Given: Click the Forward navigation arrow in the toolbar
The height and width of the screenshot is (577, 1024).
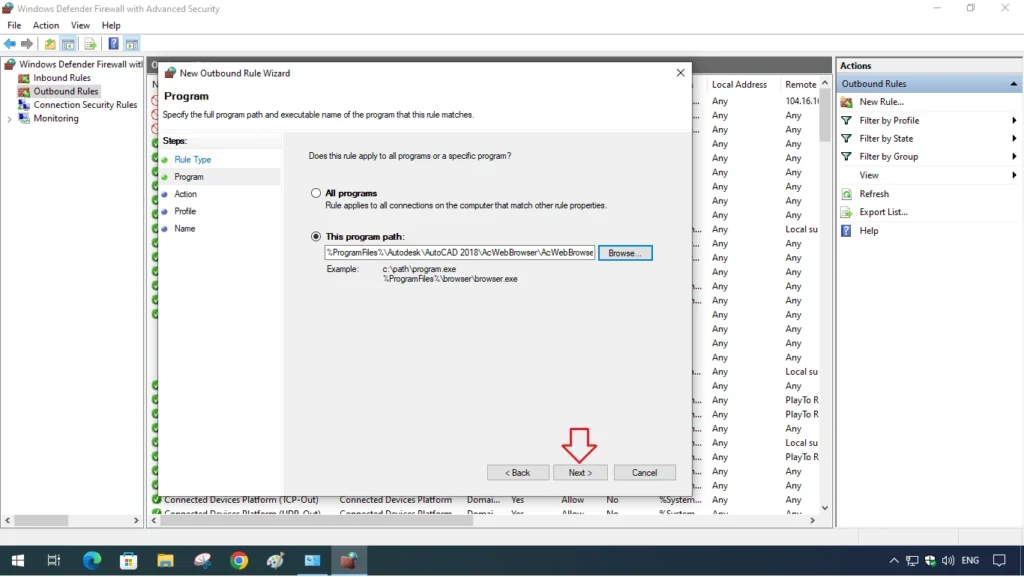Looking at the screenshot, I should [x=25, y=43].
